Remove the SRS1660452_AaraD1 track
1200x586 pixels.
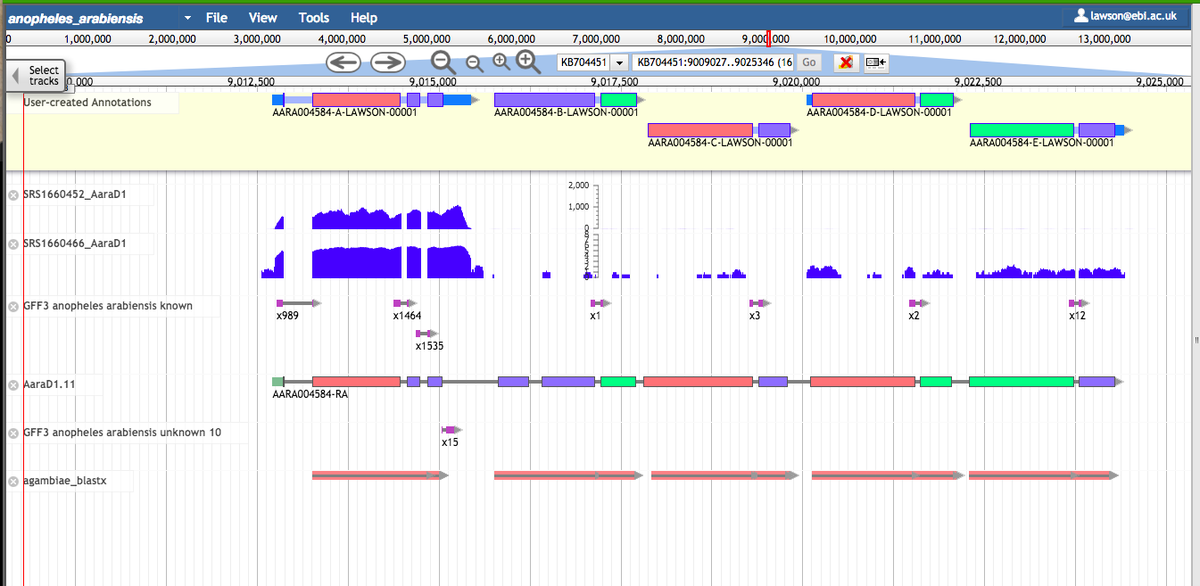pos(11,195)
